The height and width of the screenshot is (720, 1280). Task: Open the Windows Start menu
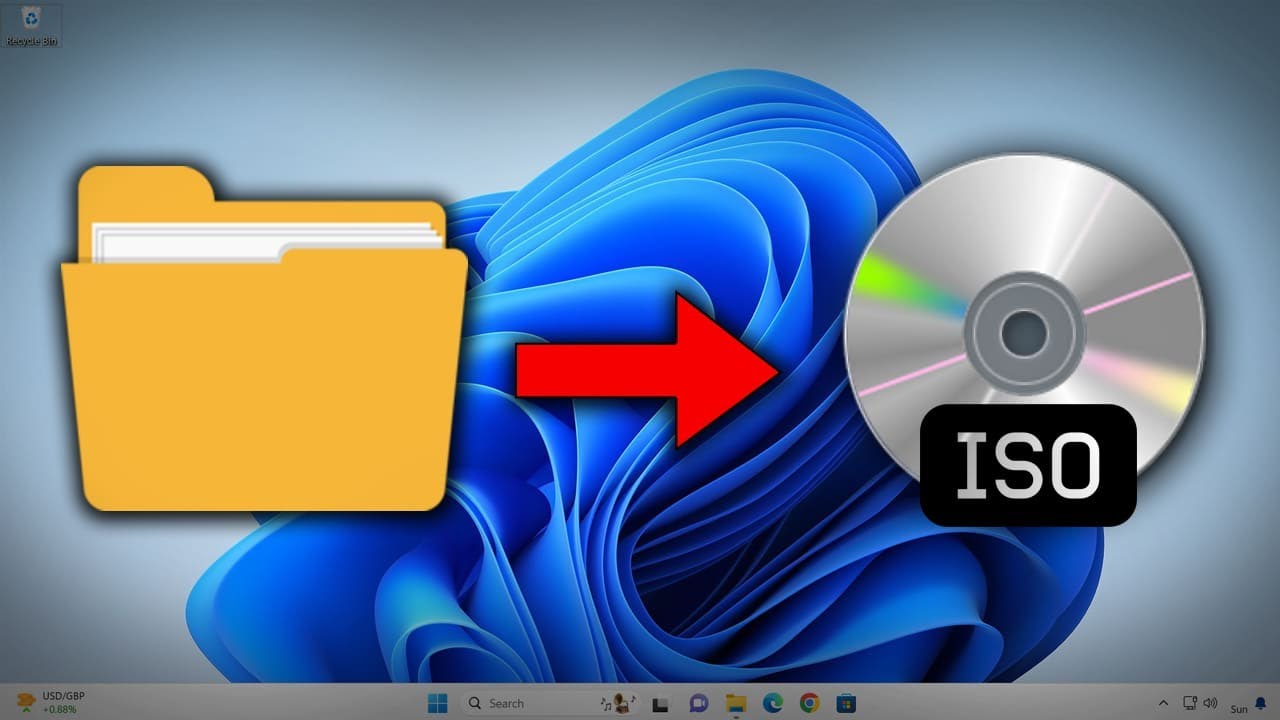(437, 703)
